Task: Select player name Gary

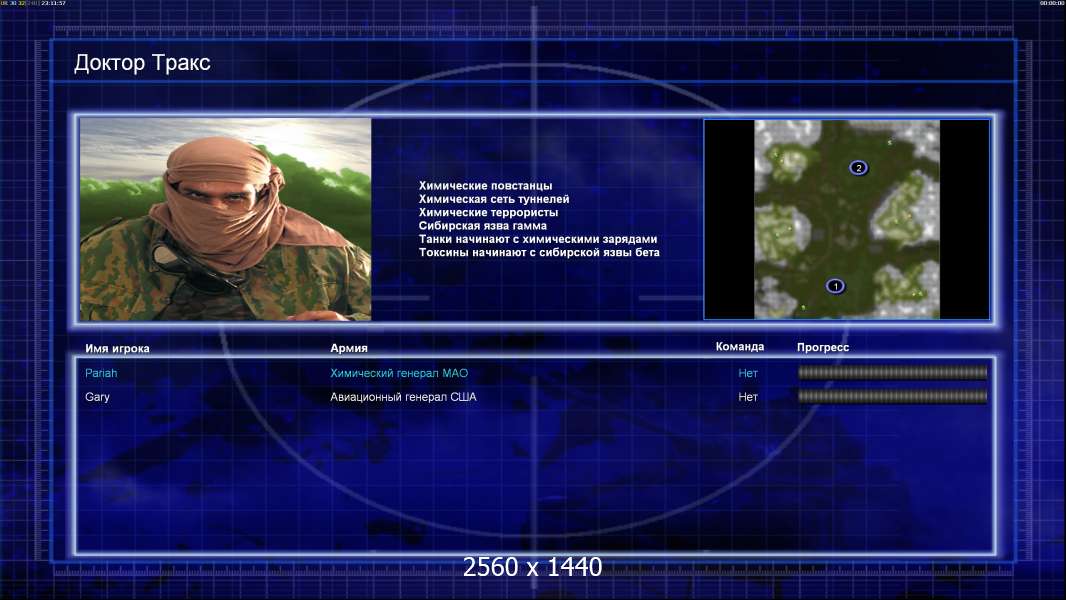Action: pos(97,397)
